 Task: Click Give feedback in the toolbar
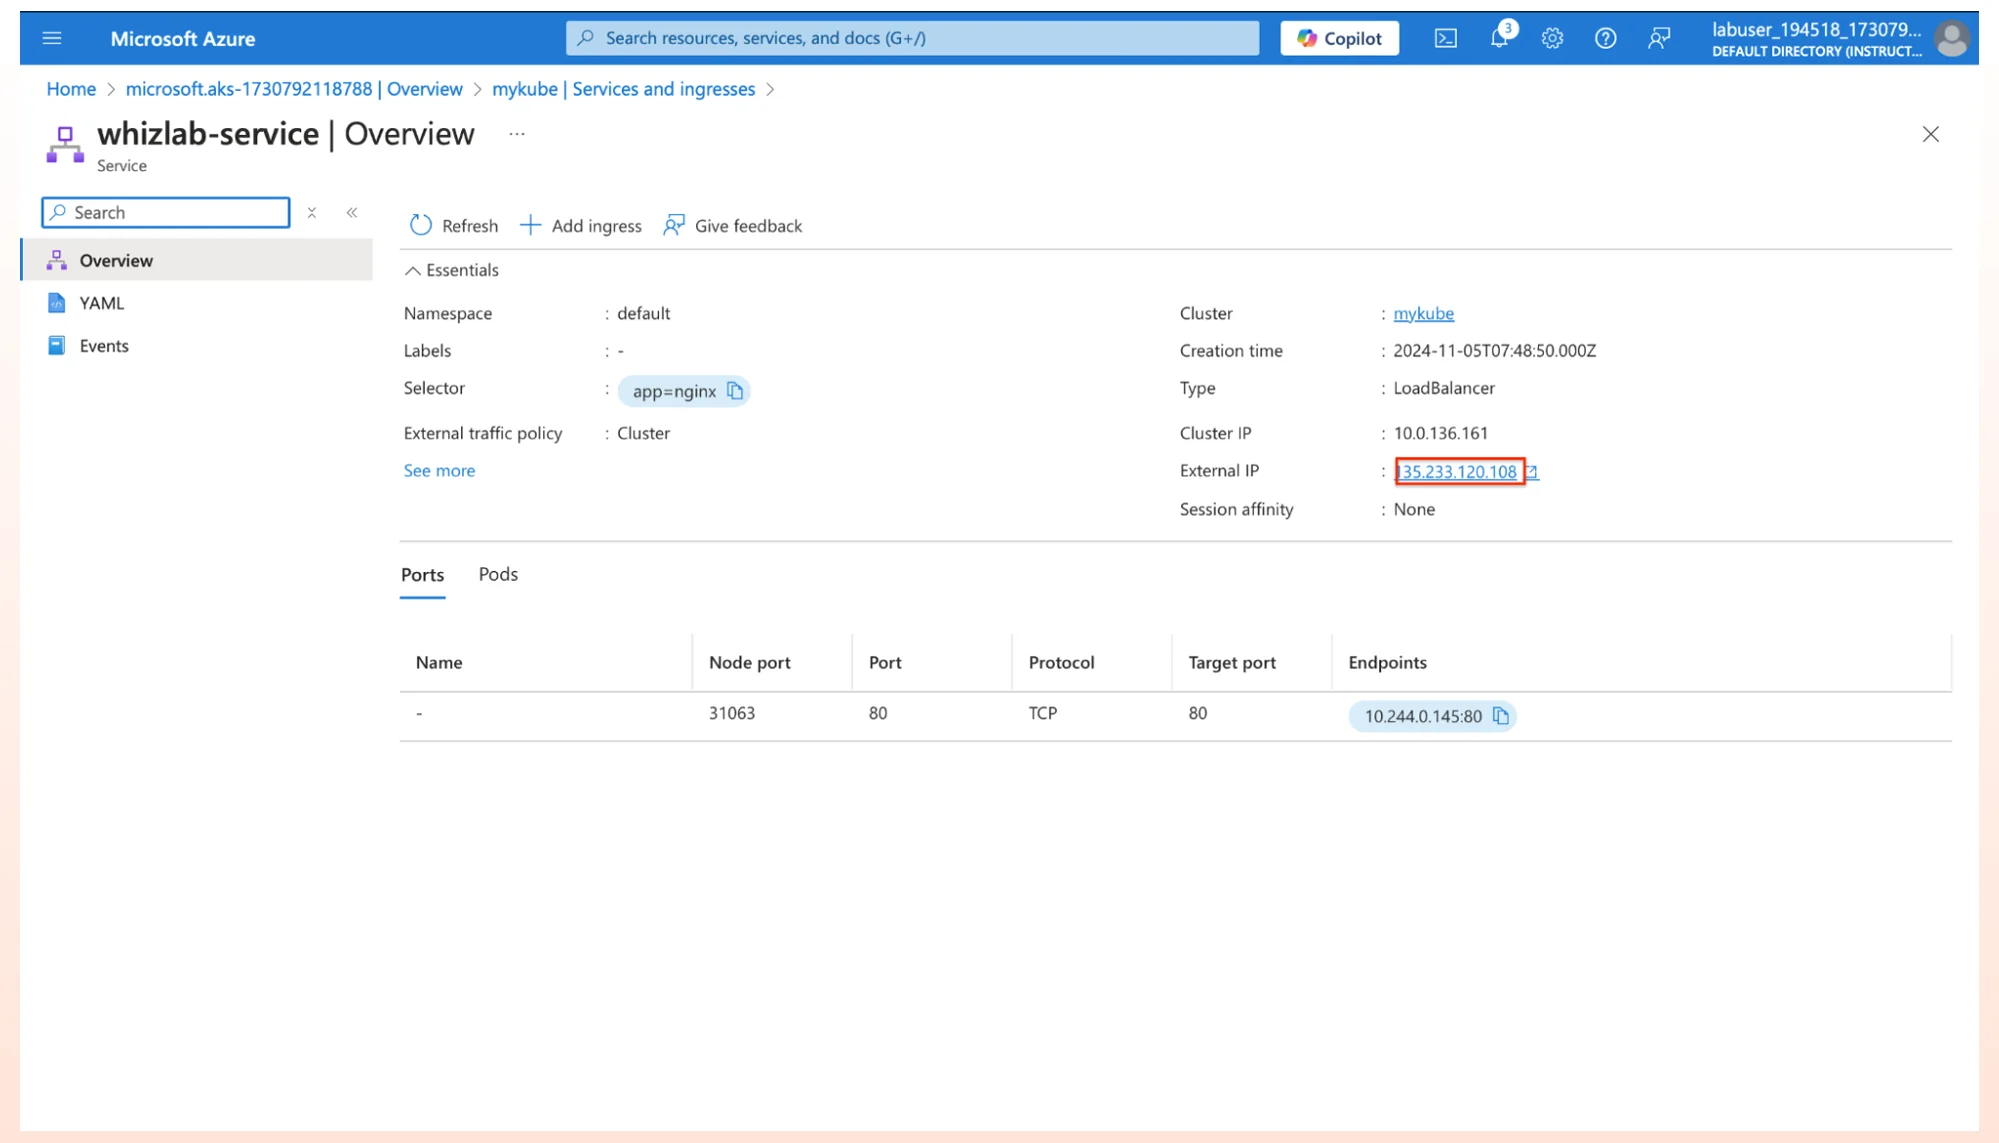pyautogui.click(x=732, y=226)
